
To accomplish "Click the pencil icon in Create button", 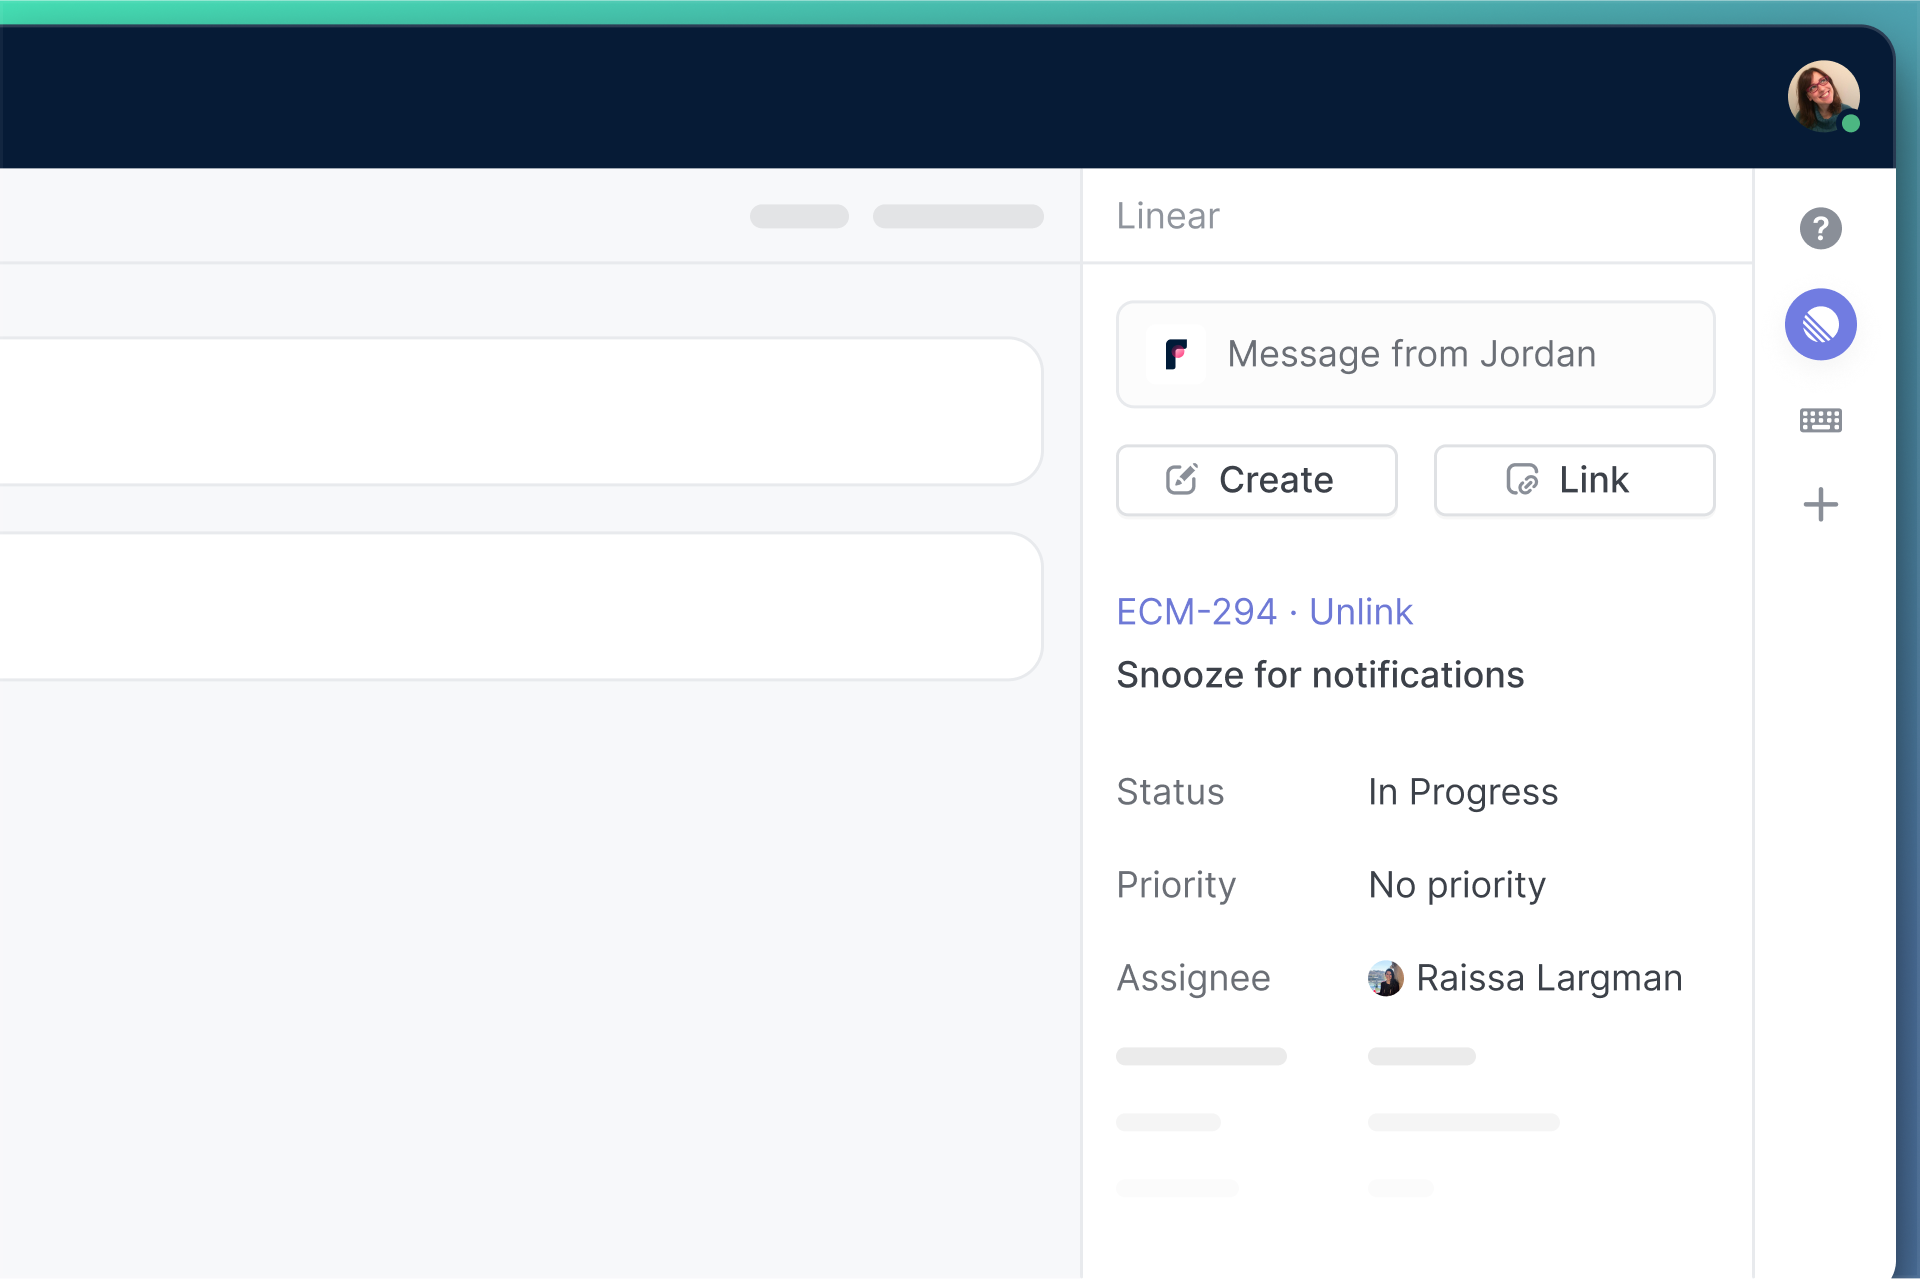I will [x=1181, y=480].
